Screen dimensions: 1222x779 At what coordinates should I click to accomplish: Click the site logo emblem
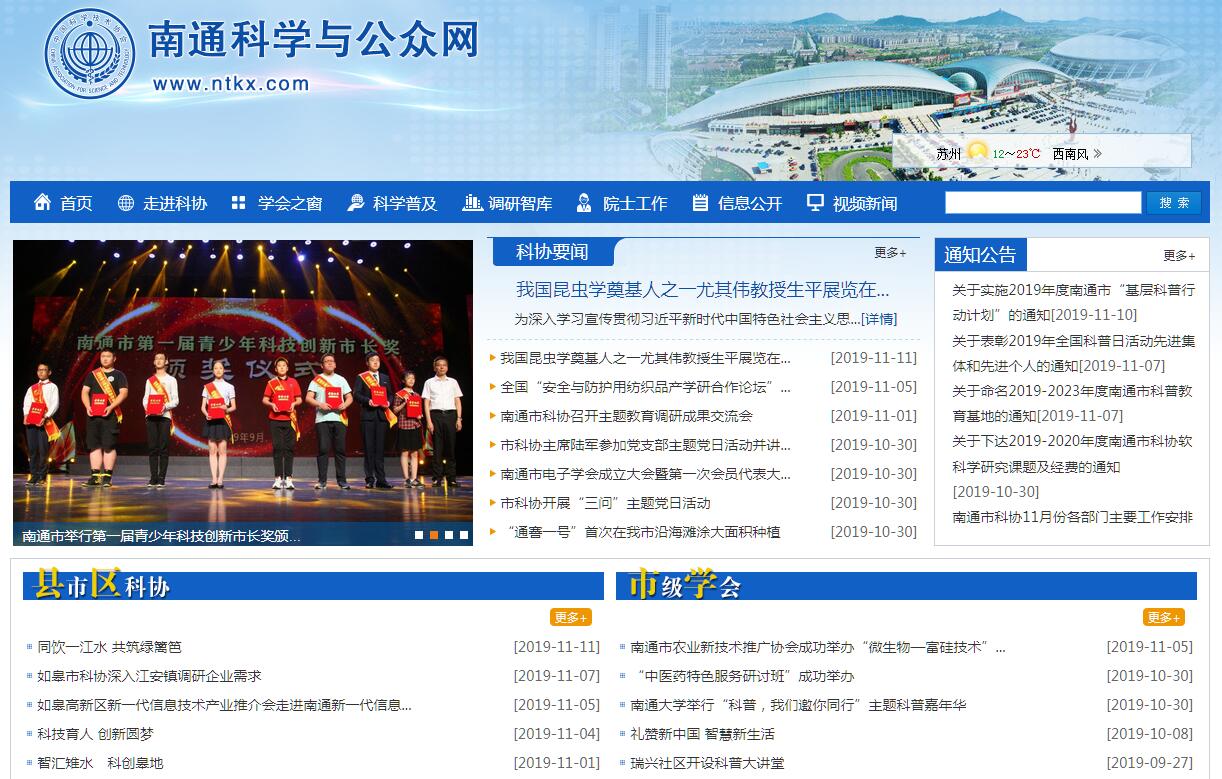pyautogui.click(x=89, y=54)
